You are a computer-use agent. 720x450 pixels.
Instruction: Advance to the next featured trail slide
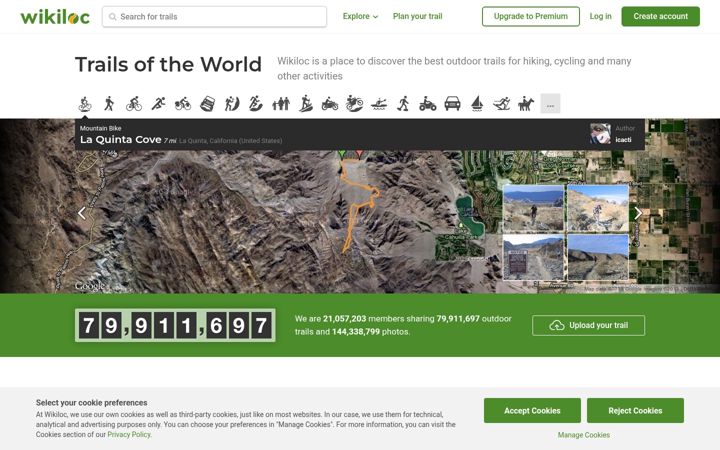[x=638, y=213]
